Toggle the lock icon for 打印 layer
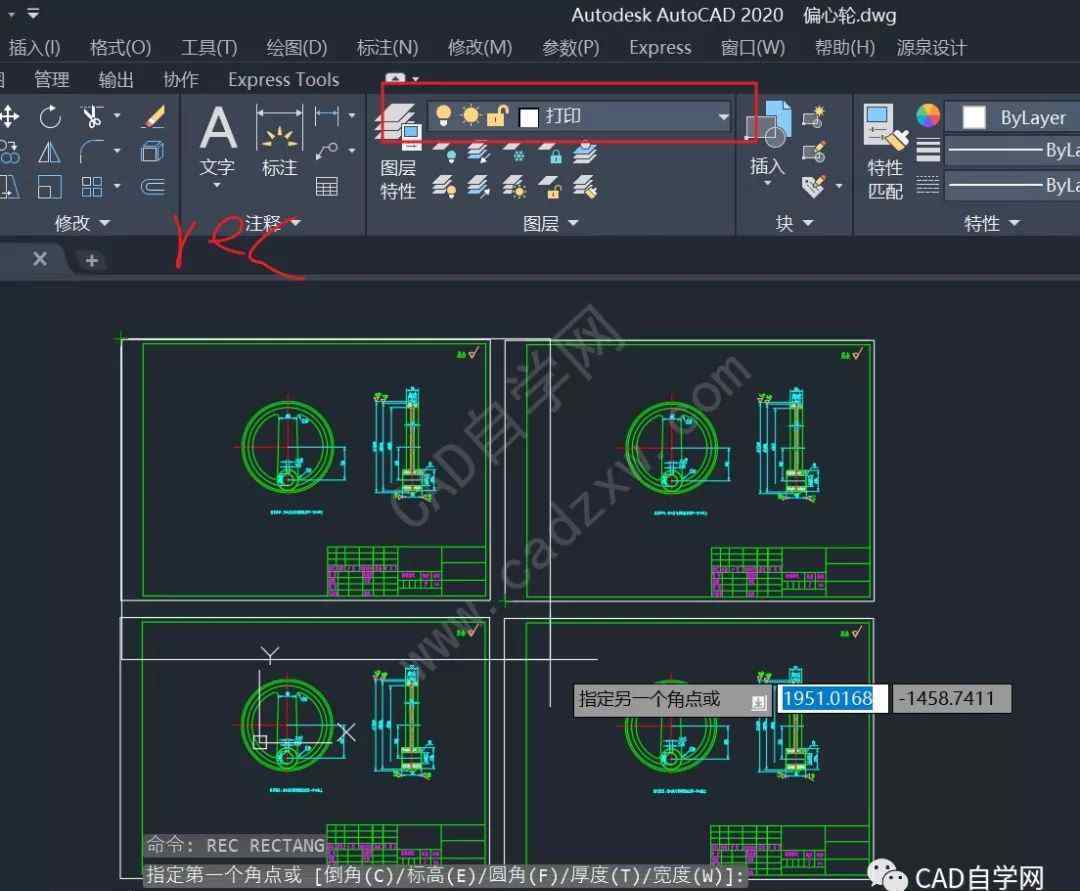Image resolution: width=1080 pixels, height=891 pixels. 497,116
